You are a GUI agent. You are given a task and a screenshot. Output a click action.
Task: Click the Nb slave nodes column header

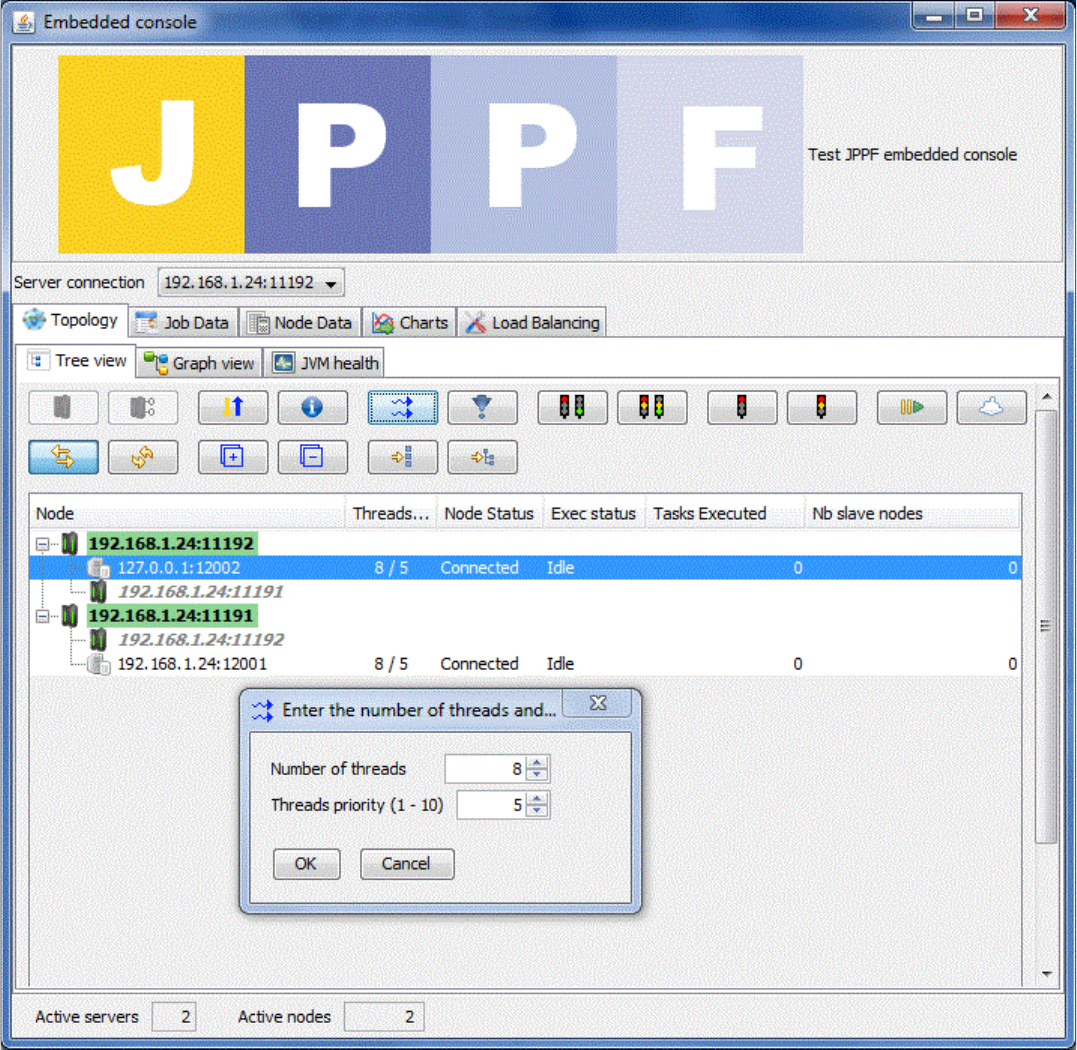[x=912, y=513]
